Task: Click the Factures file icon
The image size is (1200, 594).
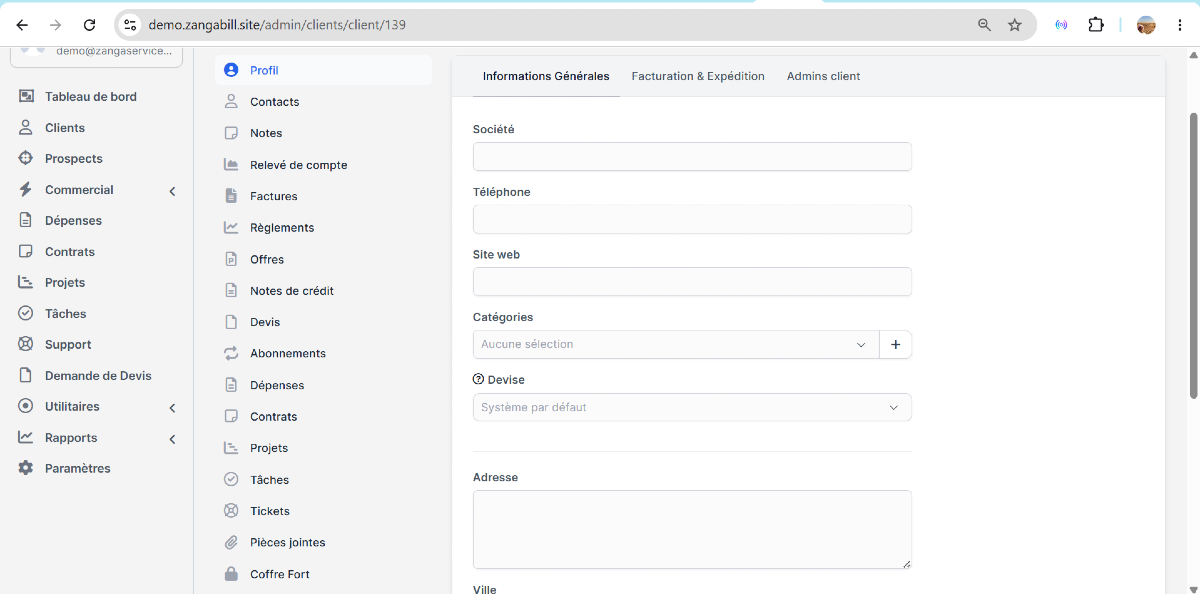Action: [x=231, y=196]
